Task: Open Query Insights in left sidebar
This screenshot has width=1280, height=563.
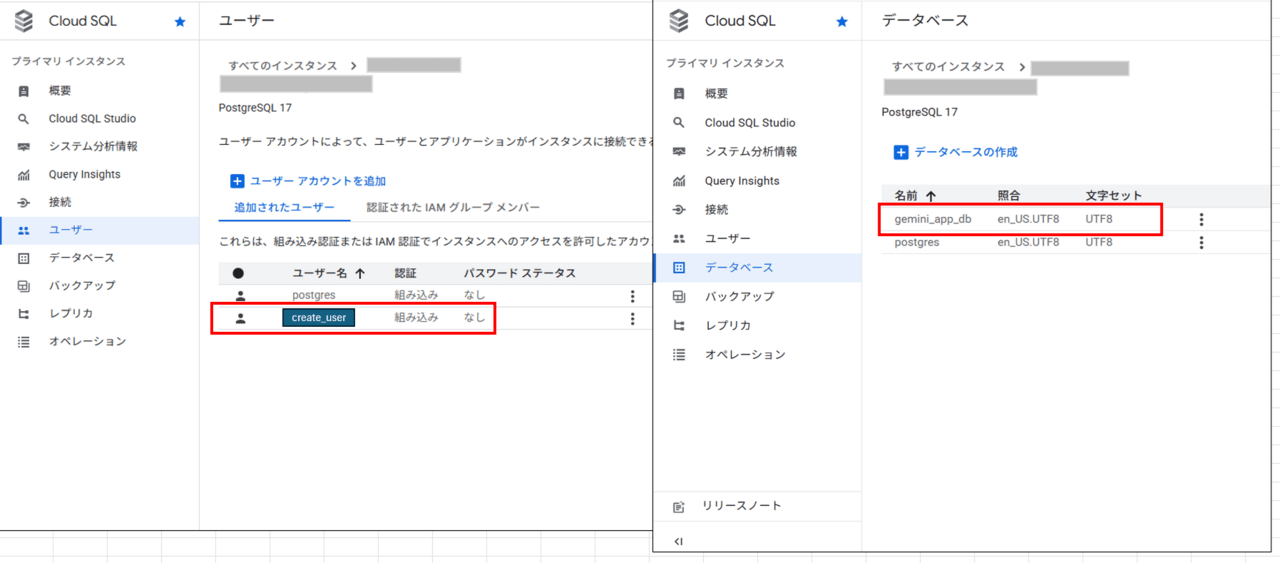Action: [84, 174]
